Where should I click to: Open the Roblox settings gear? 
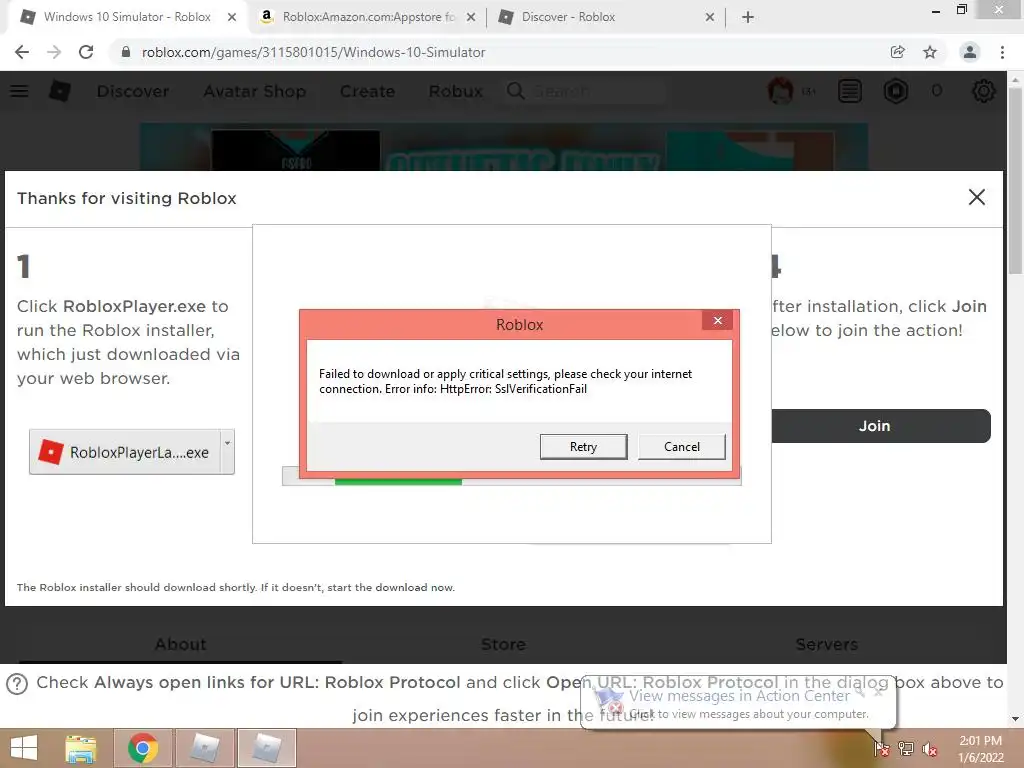coord(984,91)
